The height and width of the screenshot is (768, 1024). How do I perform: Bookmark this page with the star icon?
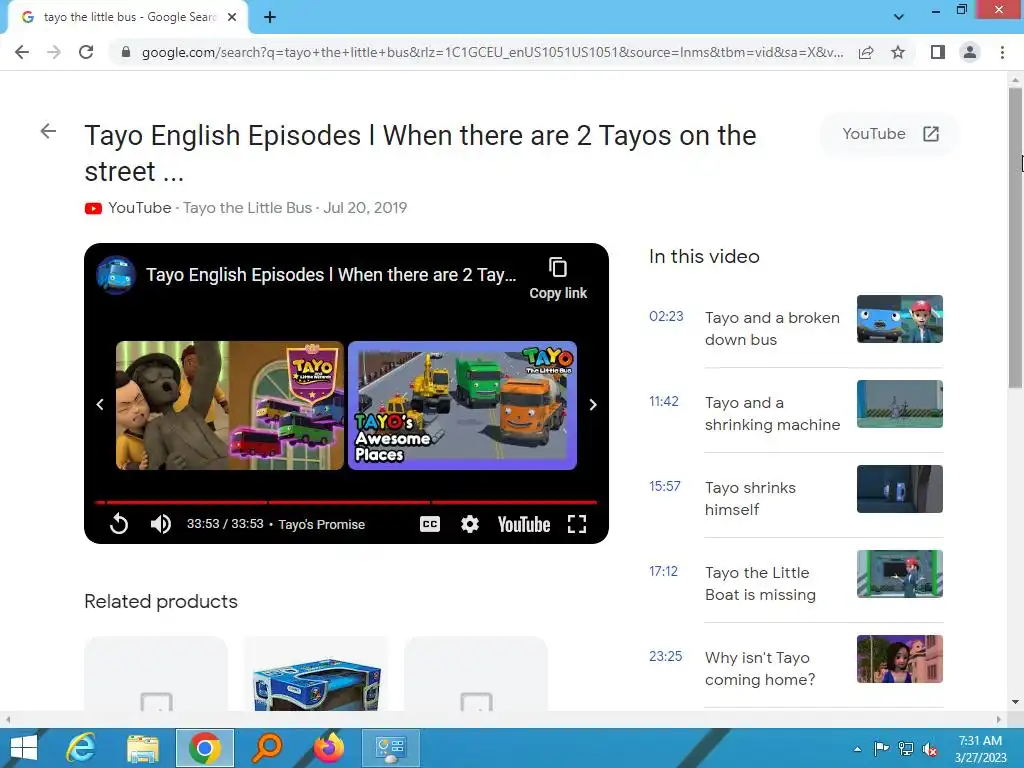coord(898,52)
